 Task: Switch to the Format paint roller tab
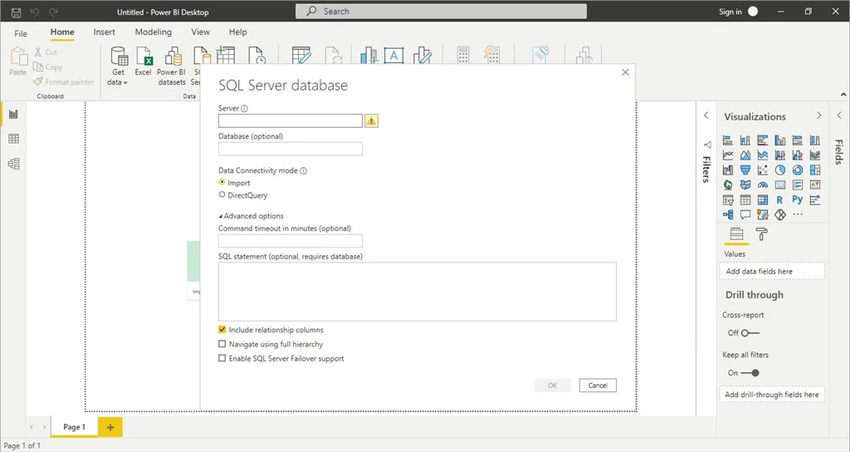click(x=762, y=234)
